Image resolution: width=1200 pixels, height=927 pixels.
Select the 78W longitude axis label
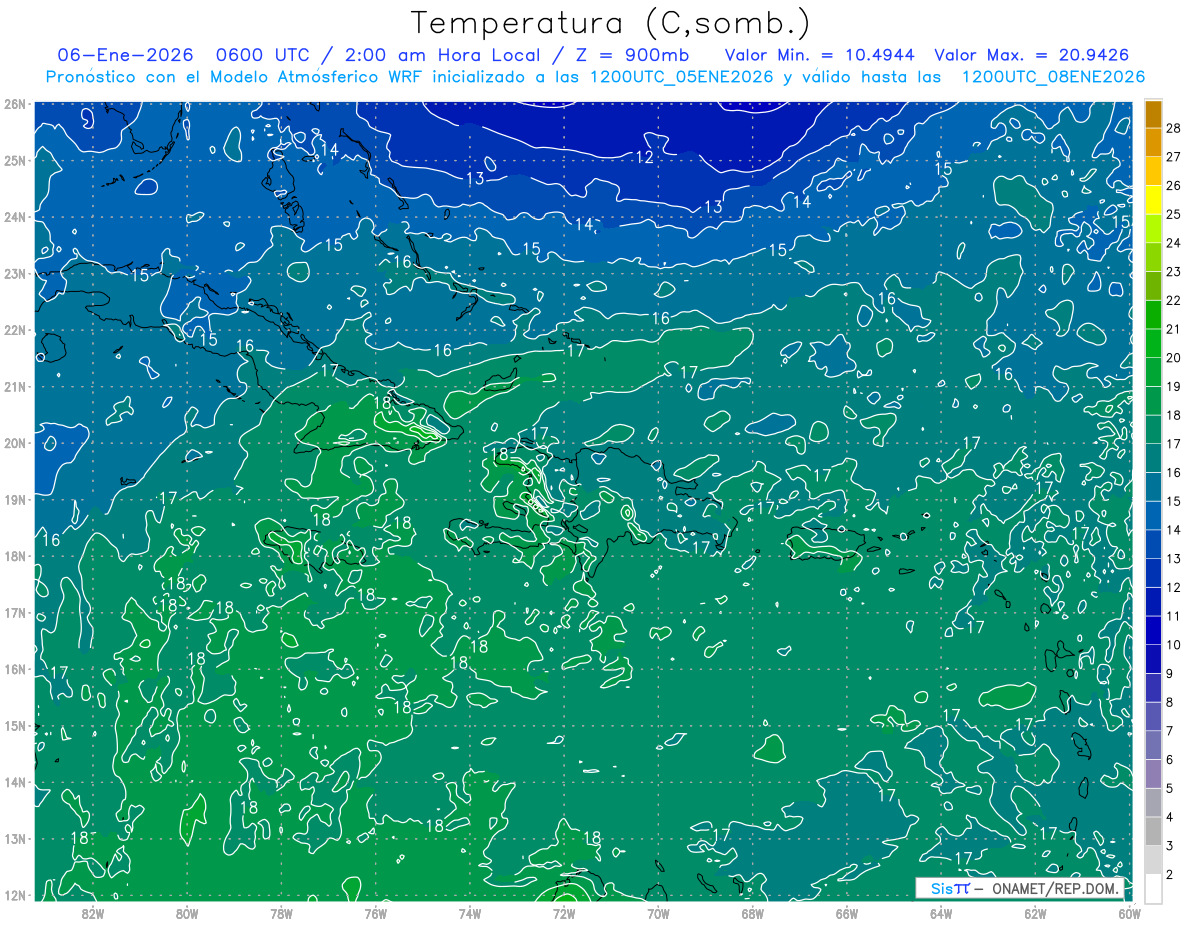281,913
